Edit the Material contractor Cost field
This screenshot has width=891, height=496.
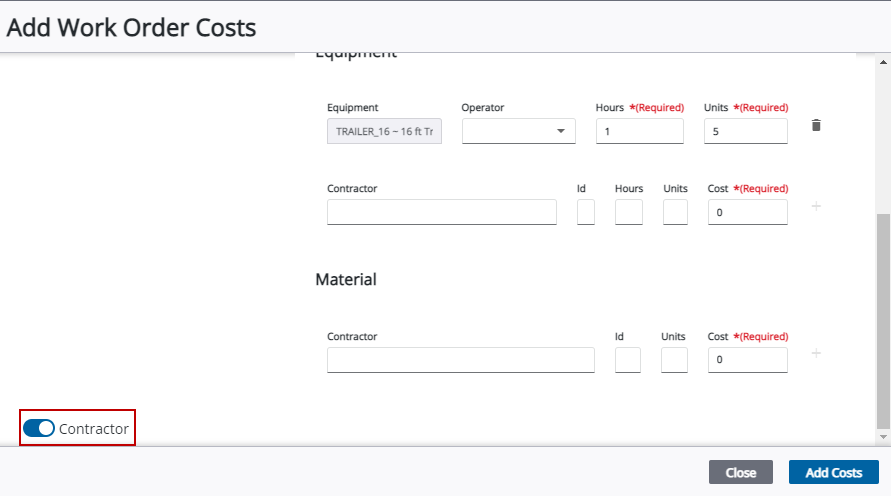(747, 360)
